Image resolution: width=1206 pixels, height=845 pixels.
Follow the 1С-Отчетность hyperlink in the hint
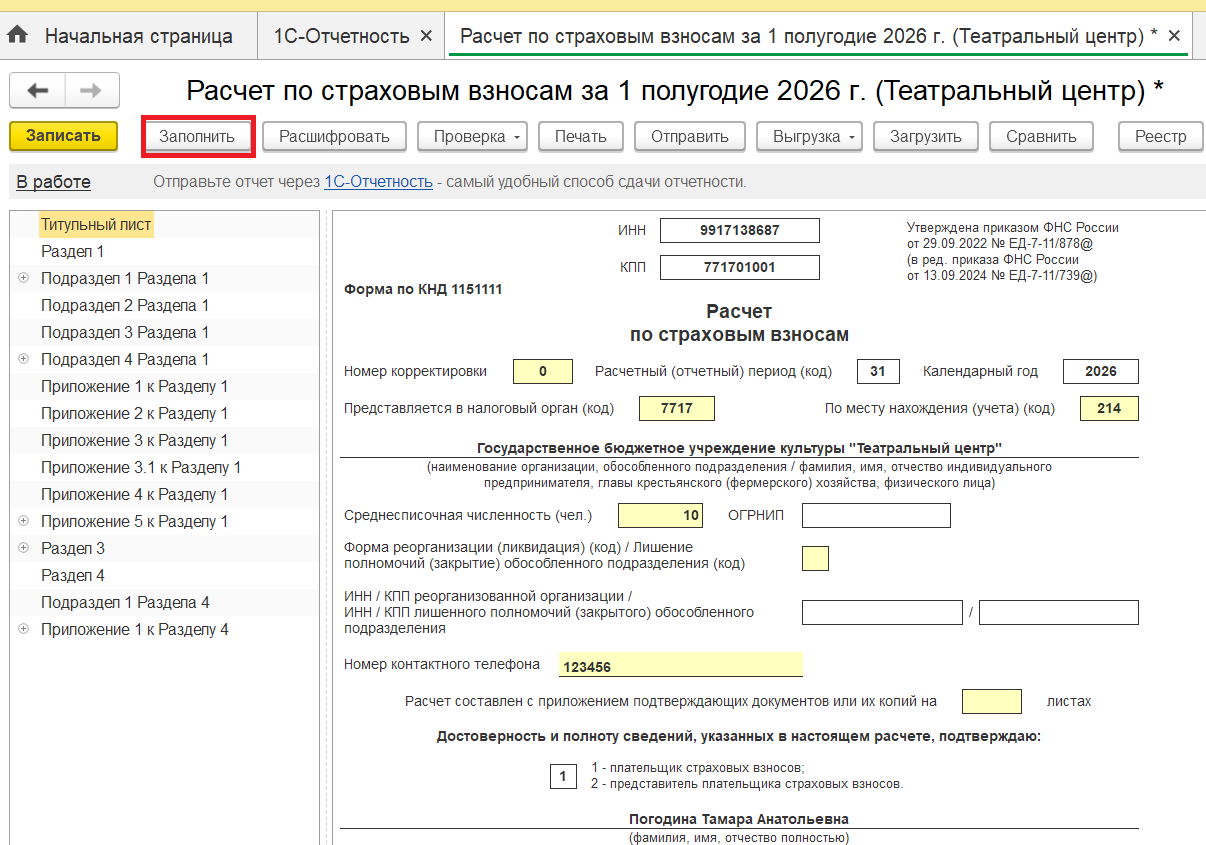(378, 182)
